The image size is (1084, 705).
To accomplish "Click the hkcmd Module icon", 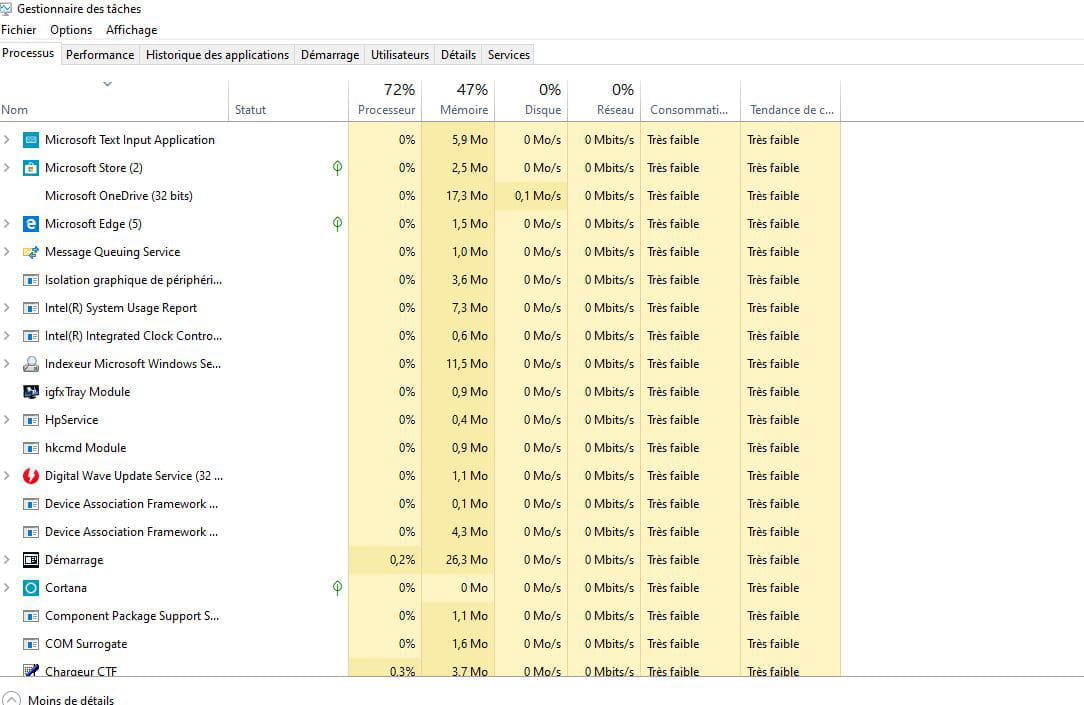I will point(30,448).
